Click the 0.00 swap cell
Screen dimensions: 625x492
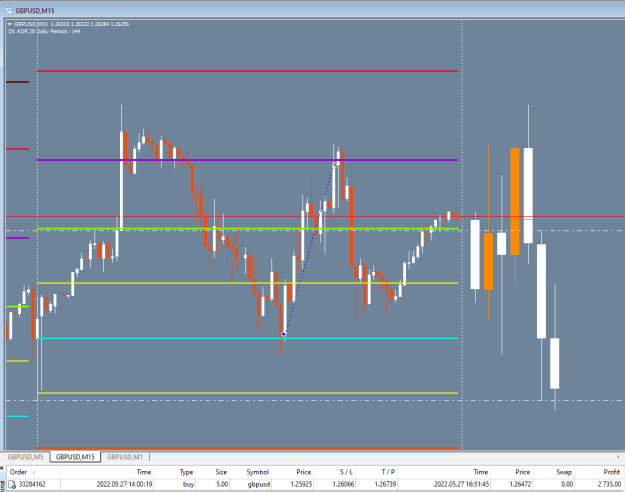point(567,484)
